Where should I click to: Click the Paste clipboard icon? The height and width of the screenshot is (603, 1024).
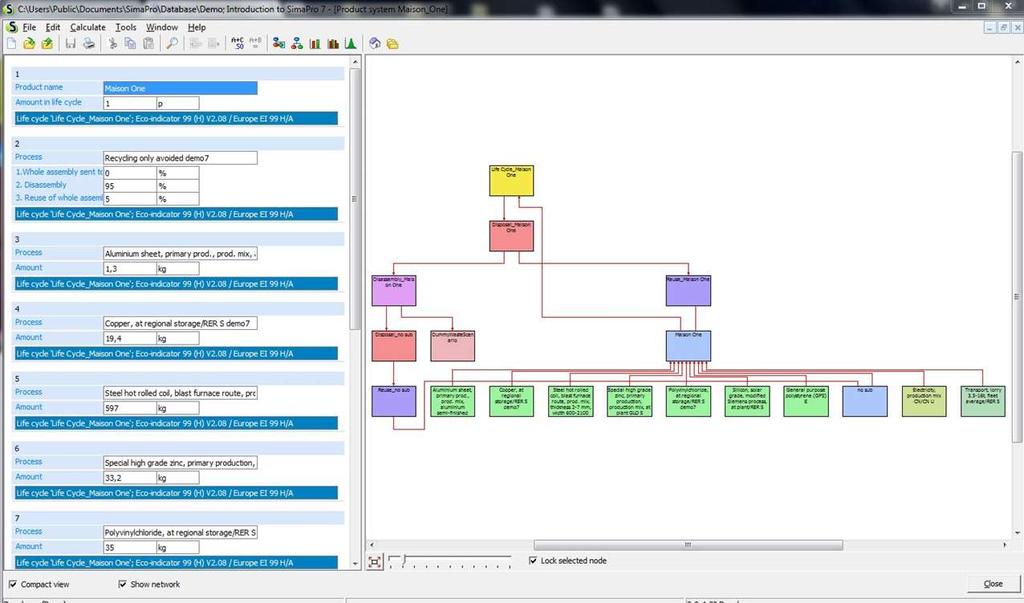click(148, 44)
